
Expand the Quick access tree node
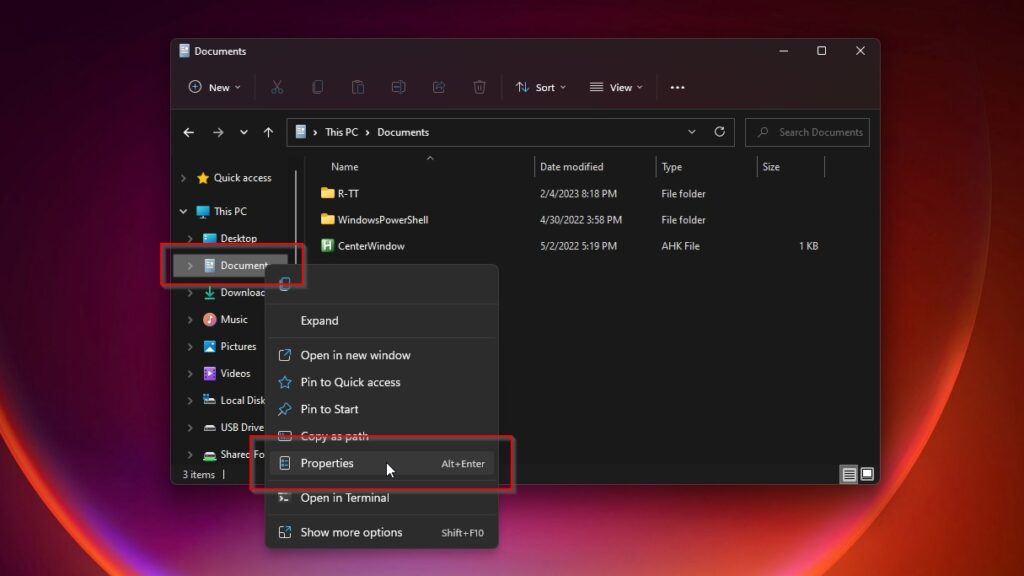tap(184, 178)
